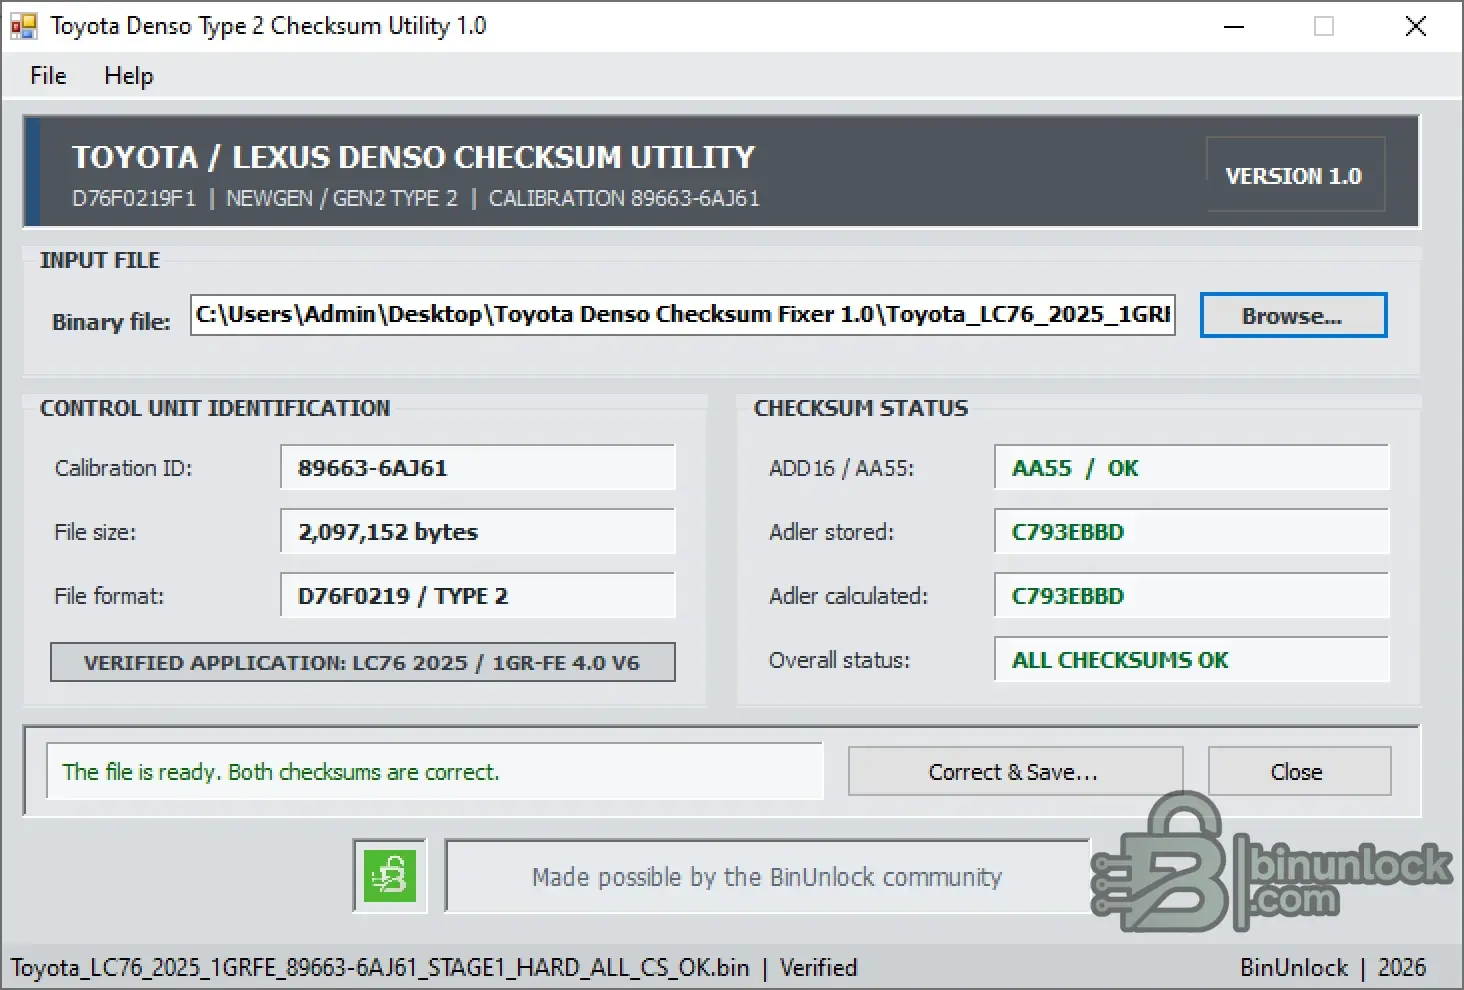
Task: Click the File format D76F0219 / TYPE 2 field
Action: coord(478,596)
